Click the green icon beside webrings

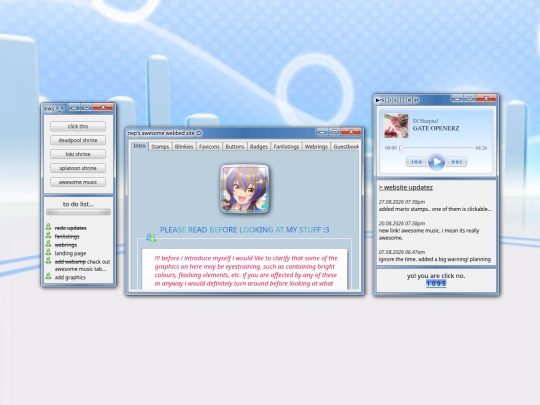[49, 244]
